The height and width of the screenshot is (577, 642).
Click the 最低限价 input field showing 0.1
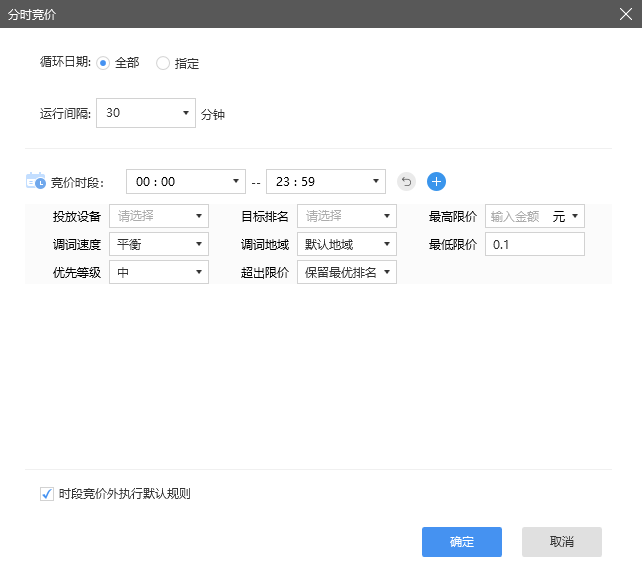(535, 244)
